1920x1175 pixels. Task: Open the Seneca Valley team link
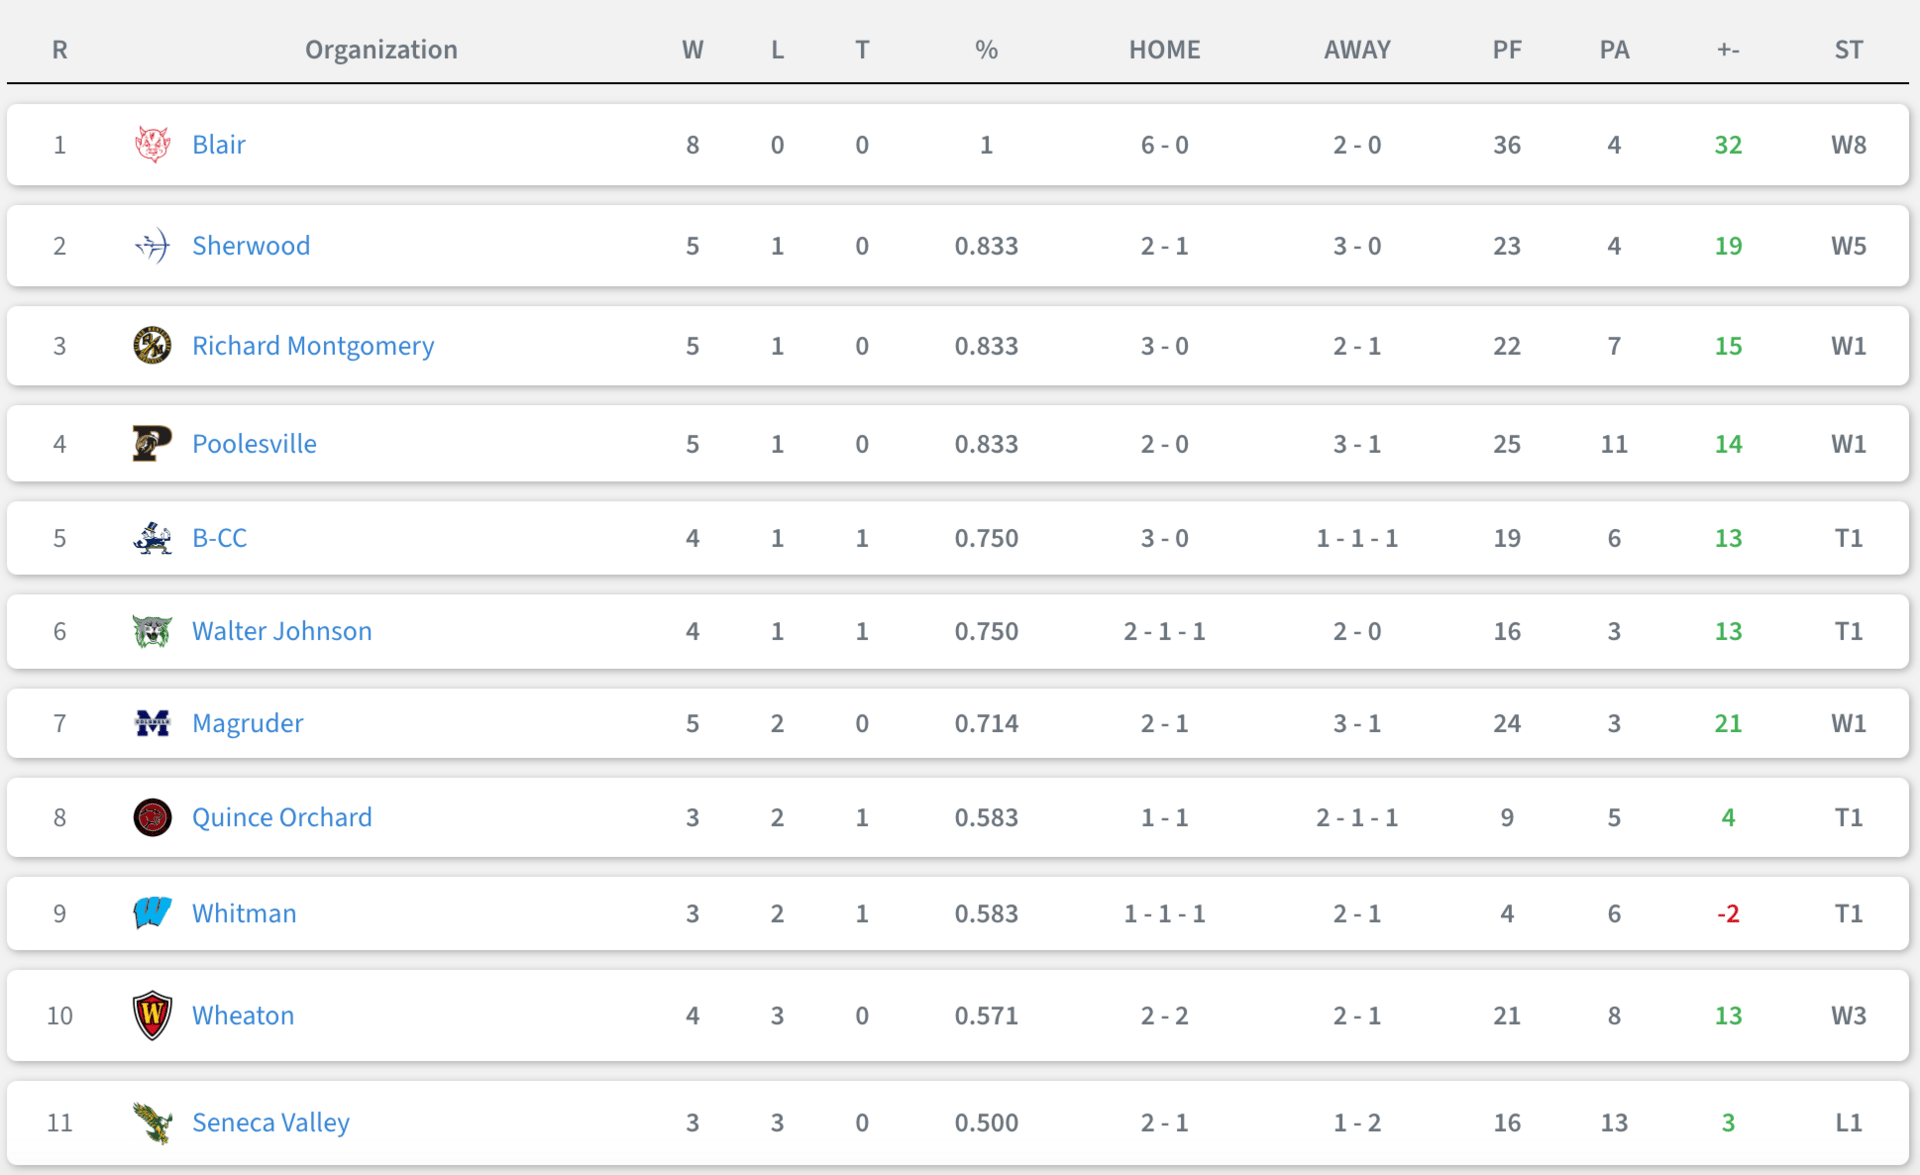(x=270, y=1123)
